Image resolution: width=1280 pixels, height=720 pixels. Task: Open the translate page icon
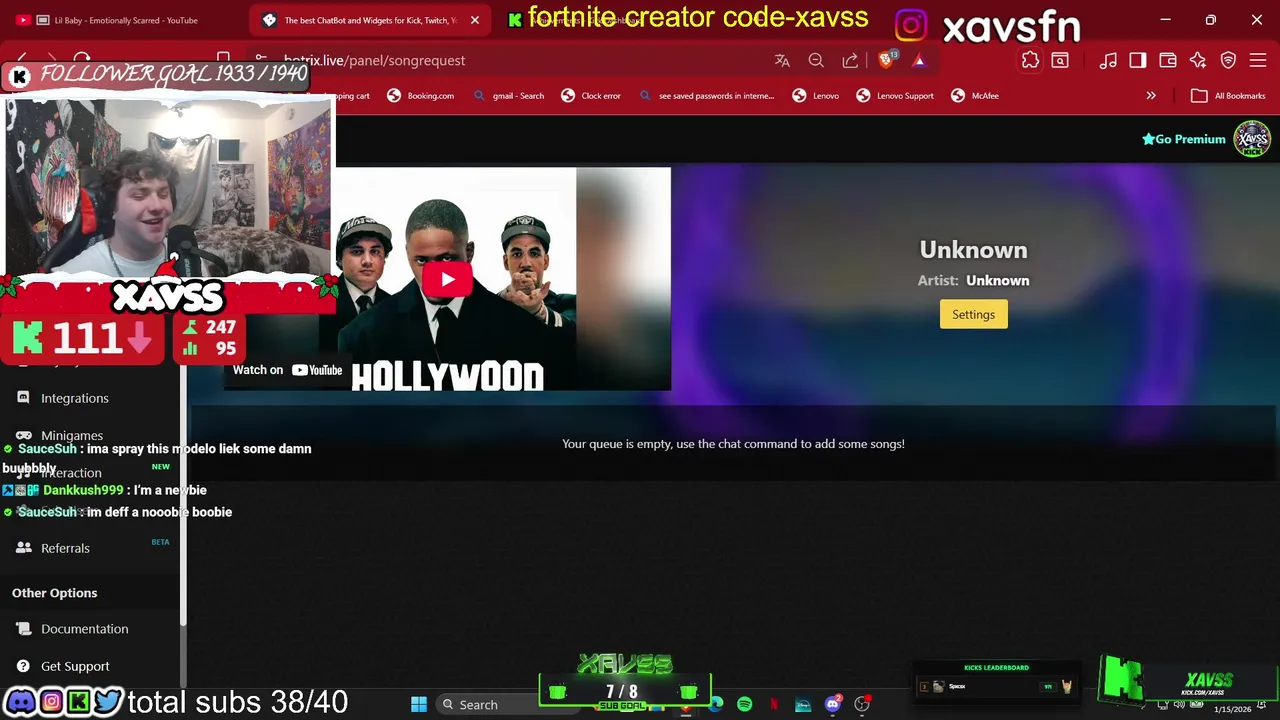[x=782, y=60]
